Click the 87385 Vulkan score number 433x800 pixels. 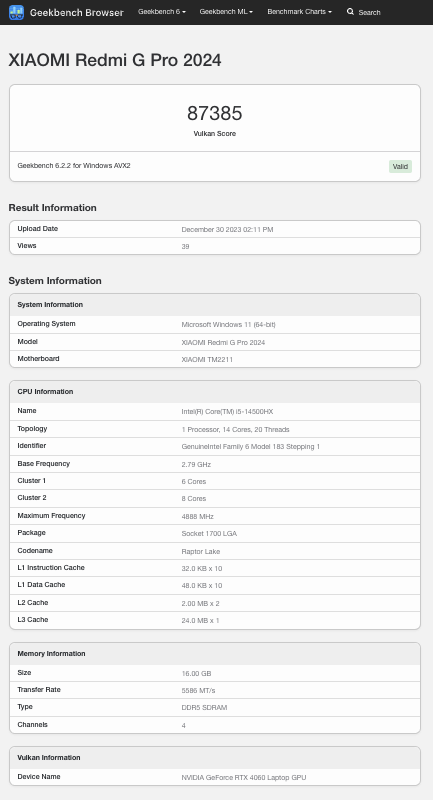(215, 113)
